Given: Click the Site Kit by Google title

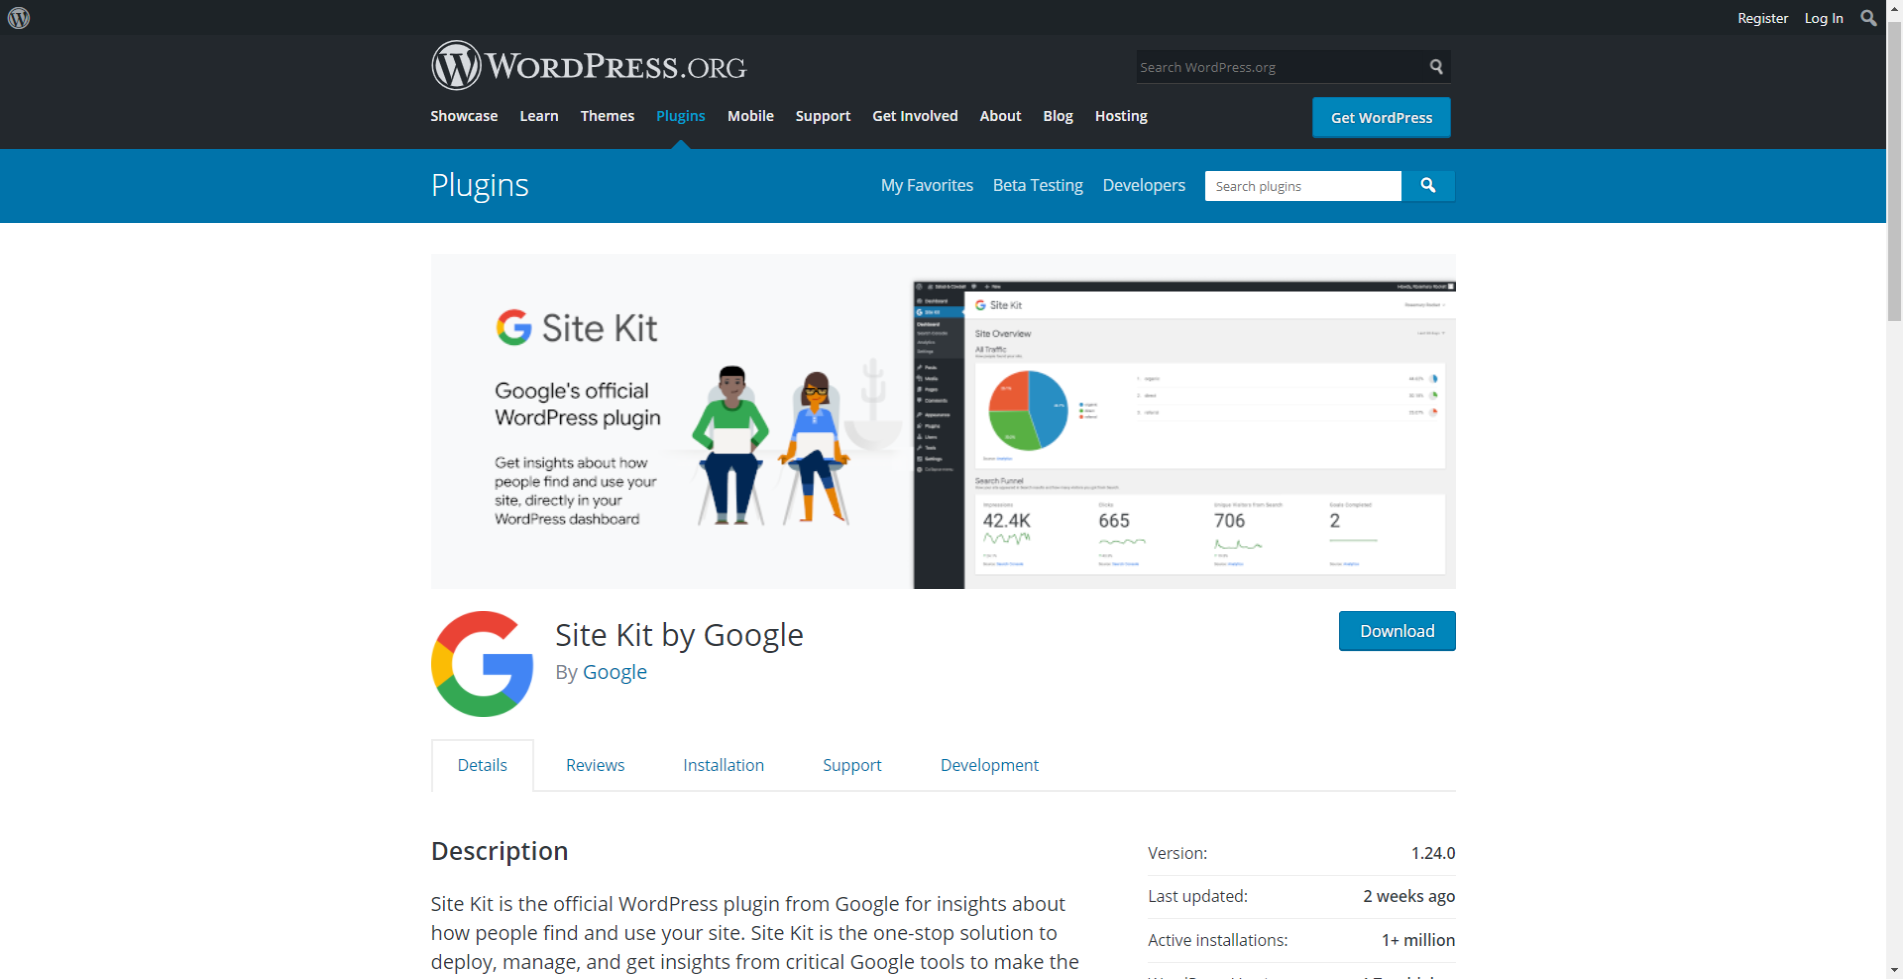Looking at the screenshot, I should pos(679,635).
